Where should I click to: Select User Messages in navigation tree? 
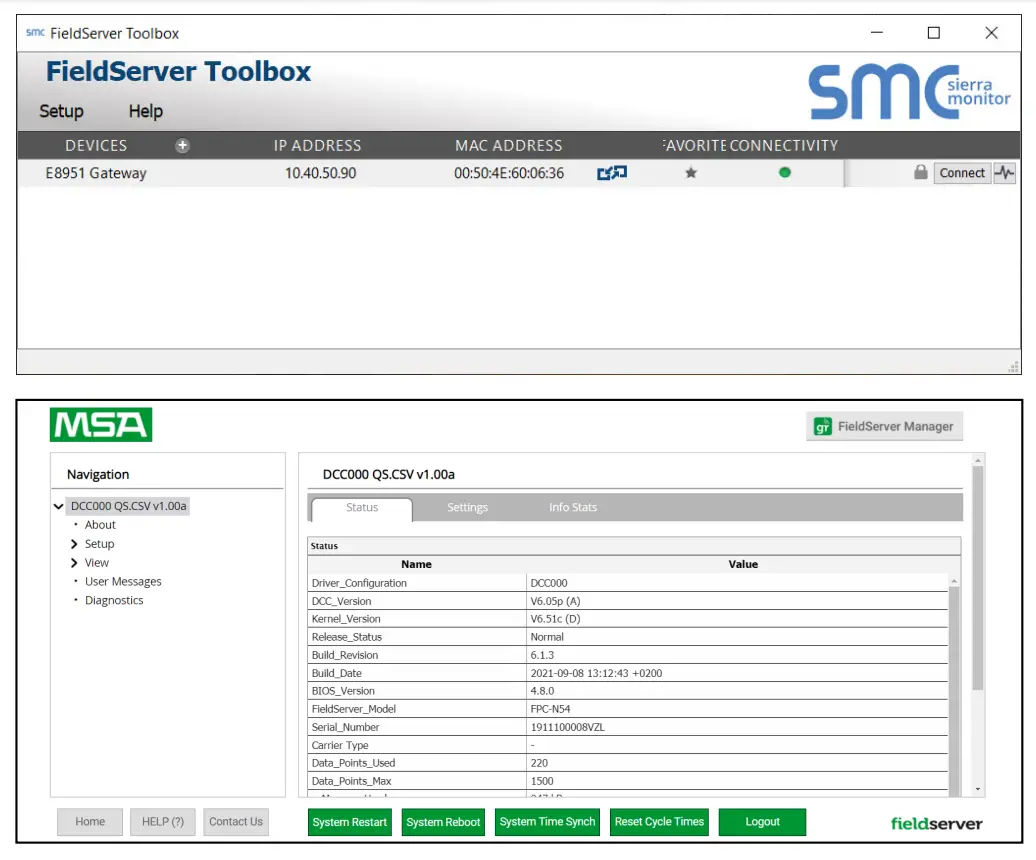pyautogui.click(x=123, y=581)
